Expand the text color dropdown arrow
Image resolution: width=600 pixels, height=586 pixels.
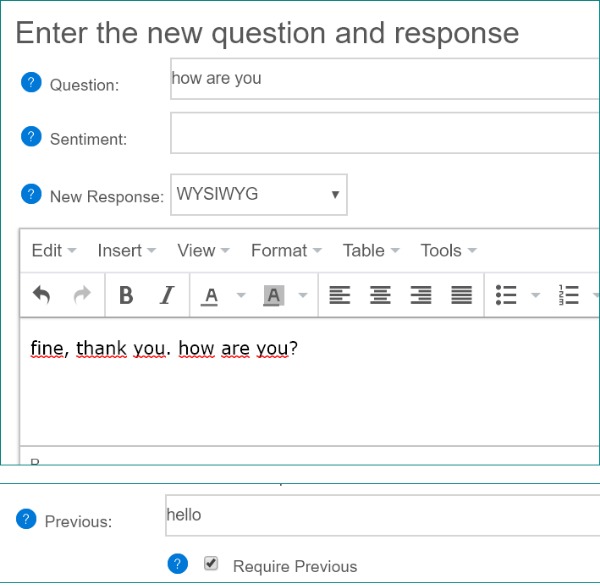coord(240,295)
